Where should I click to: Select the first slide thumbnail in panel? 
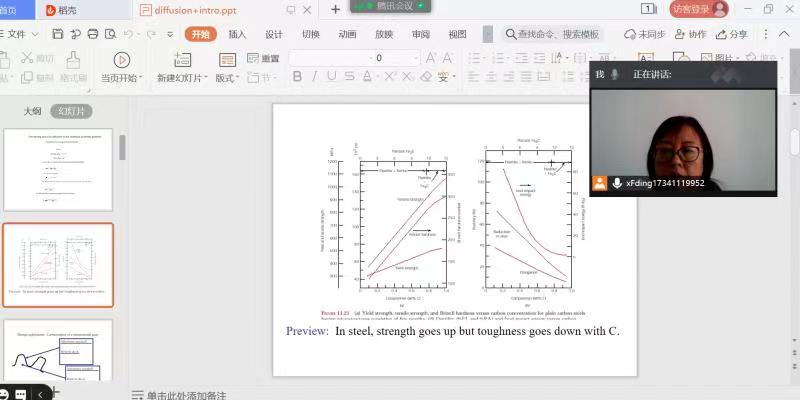58,169
